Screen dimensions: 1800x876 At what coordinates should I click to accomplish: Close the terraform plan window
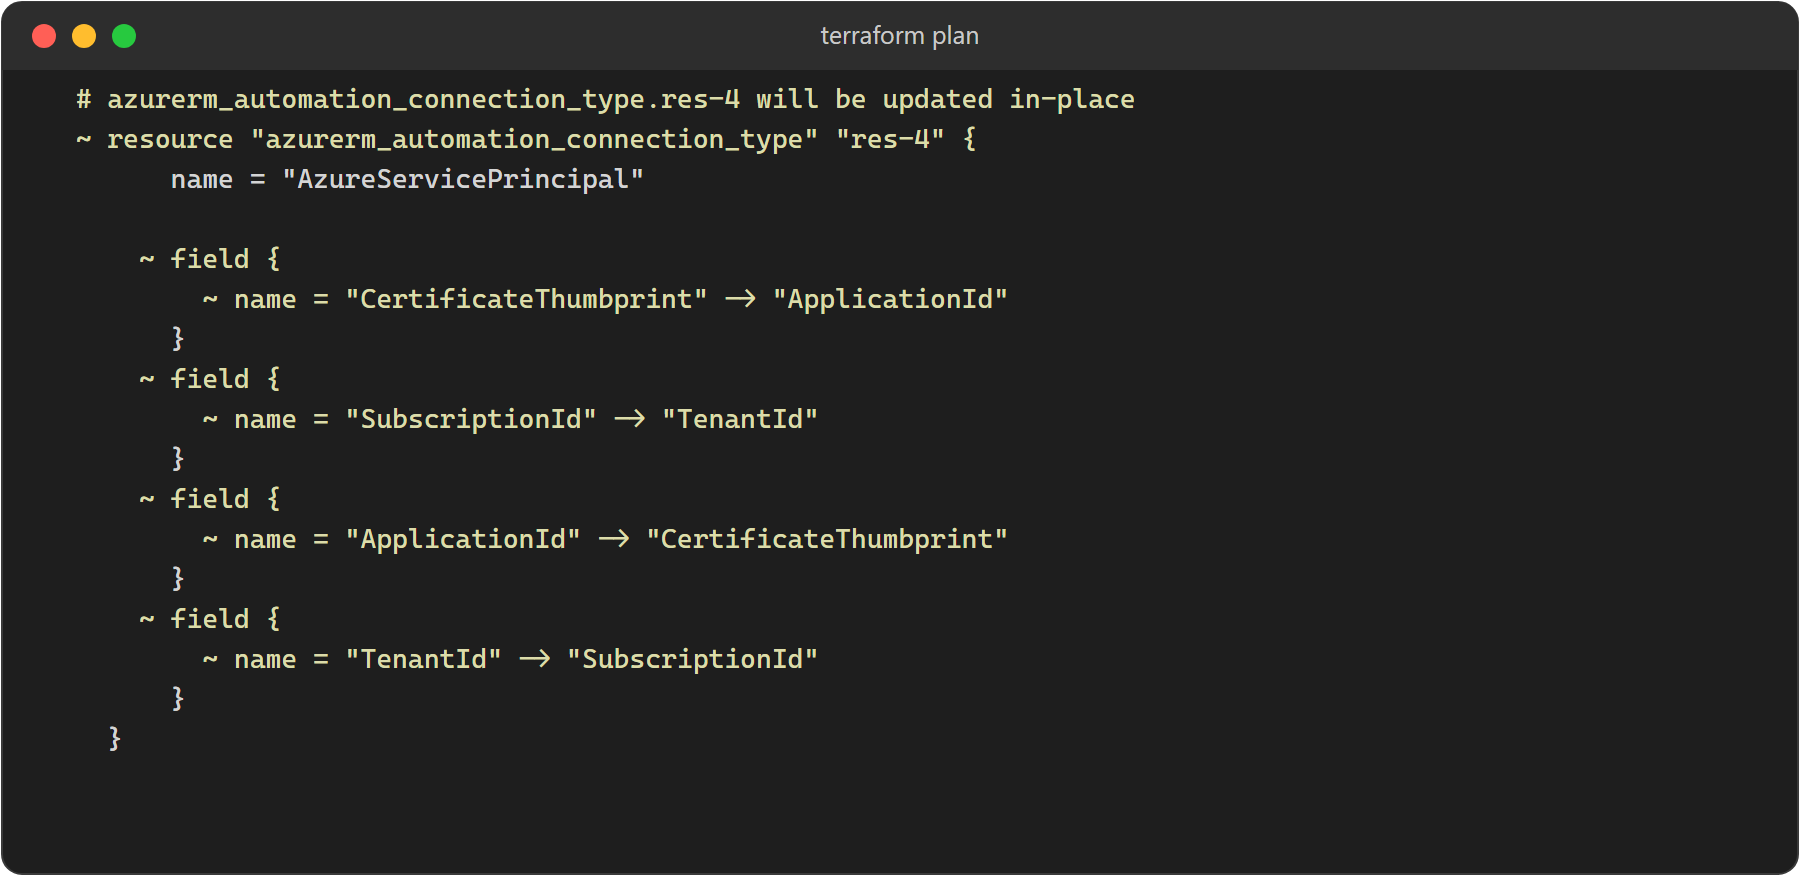coord(44,36)
